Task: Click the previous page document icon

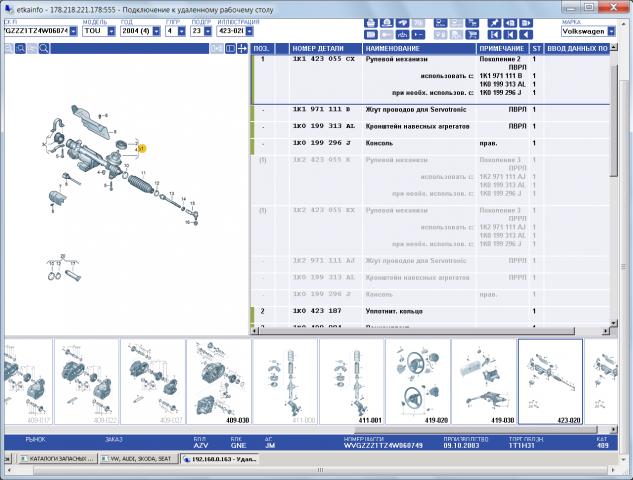Action: (510, 23)
